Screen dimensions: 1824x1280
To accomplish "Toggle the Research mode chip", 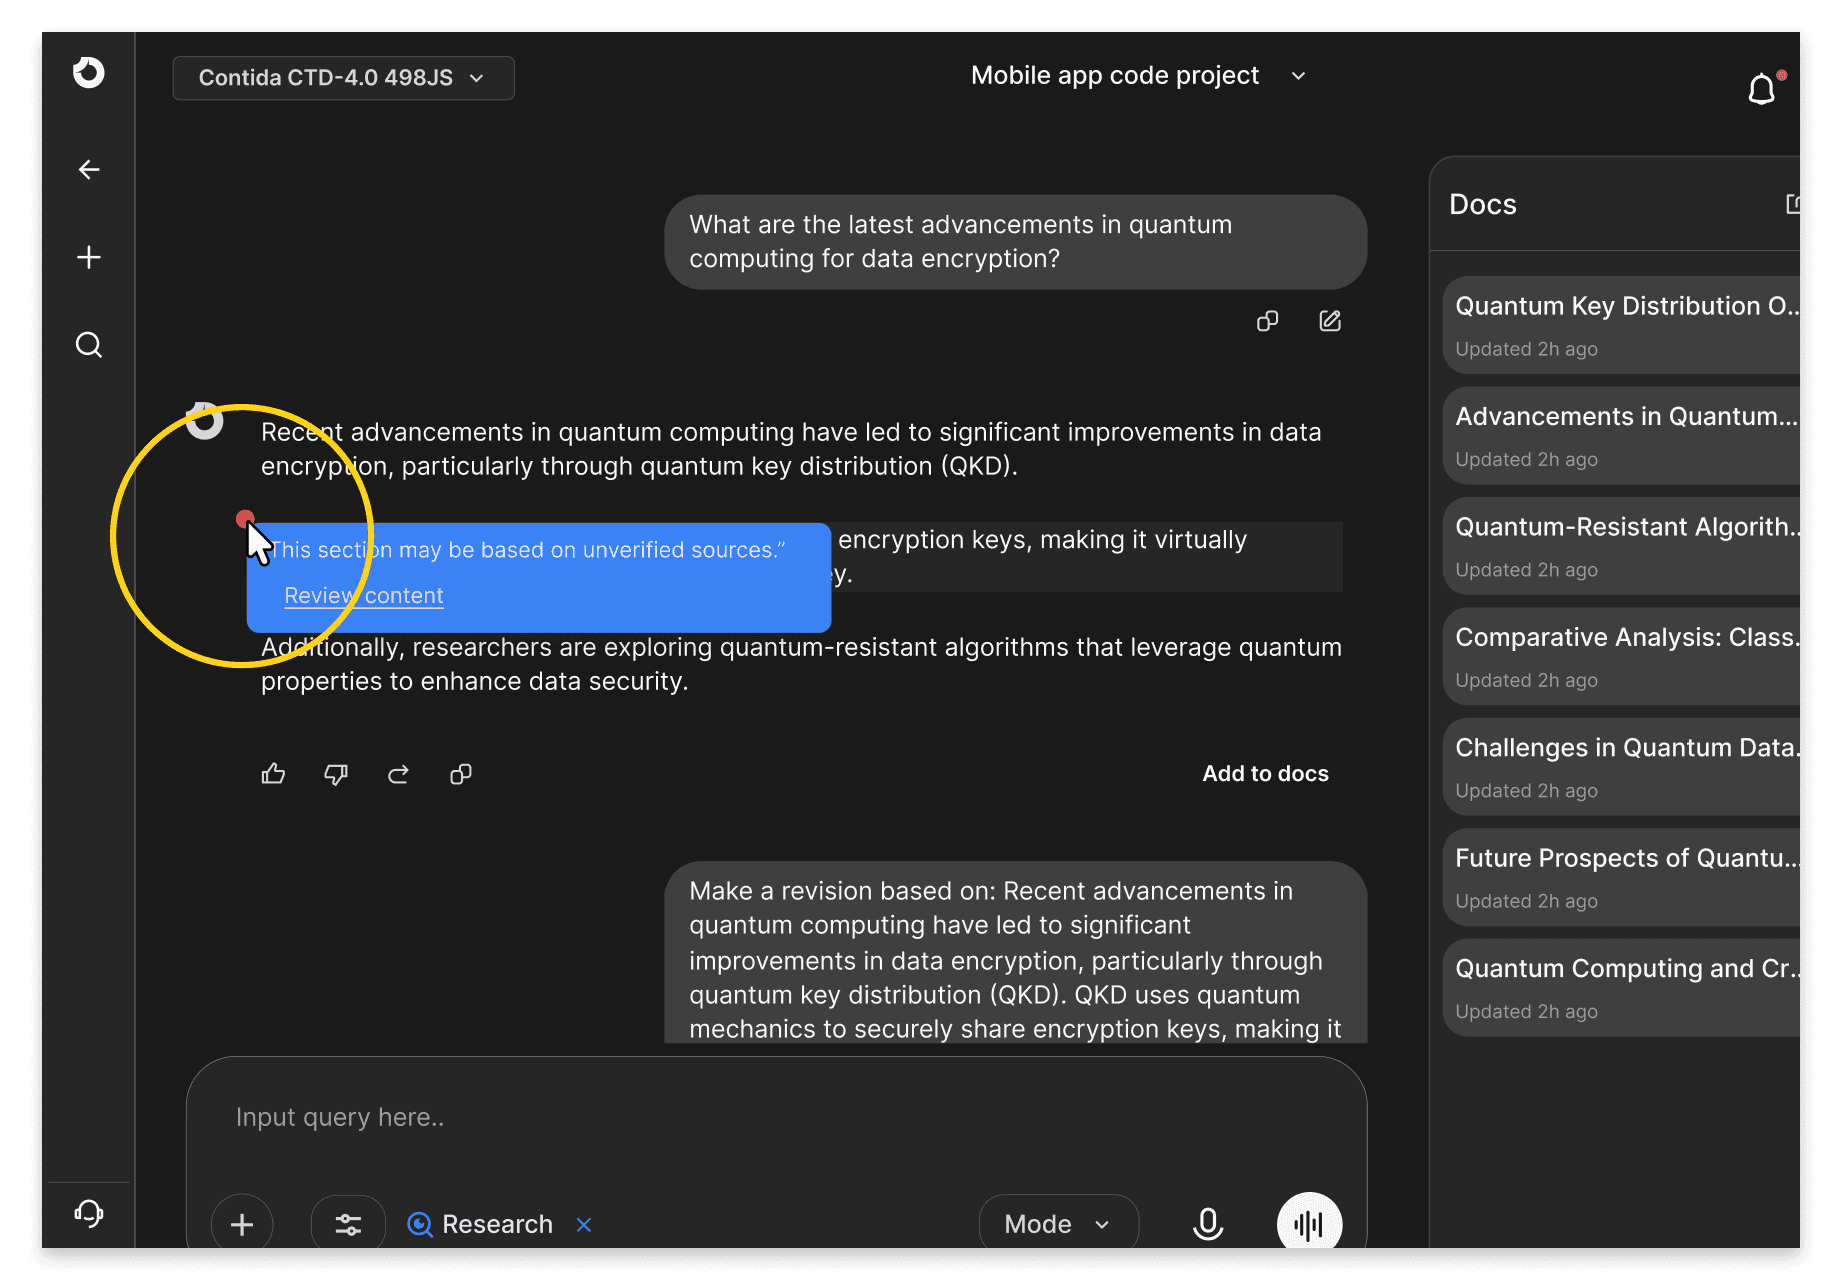I will pos(481,1224).
